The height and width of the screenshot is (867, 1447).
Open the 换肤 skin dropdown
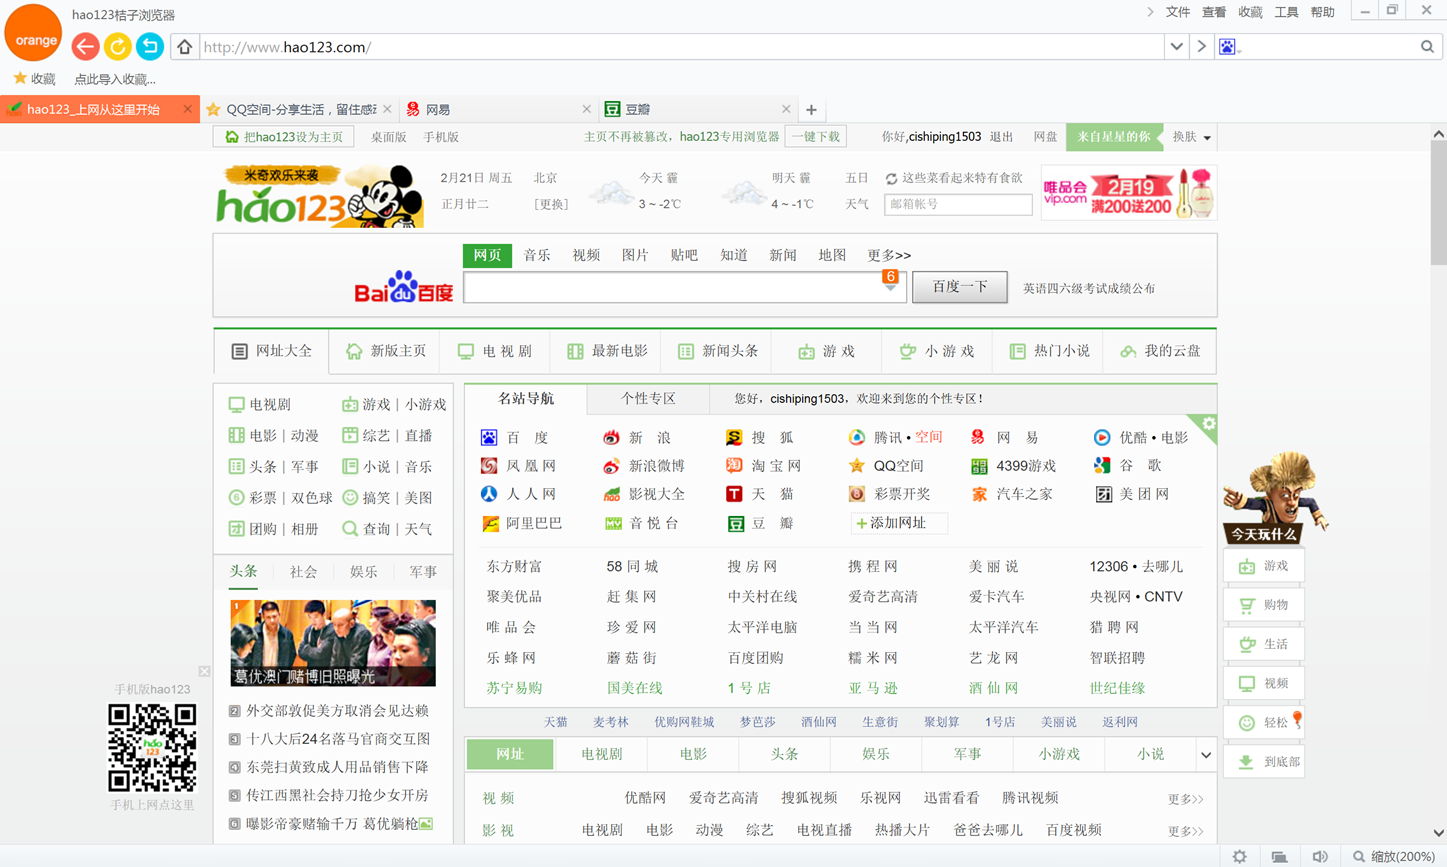(1191, 137)
